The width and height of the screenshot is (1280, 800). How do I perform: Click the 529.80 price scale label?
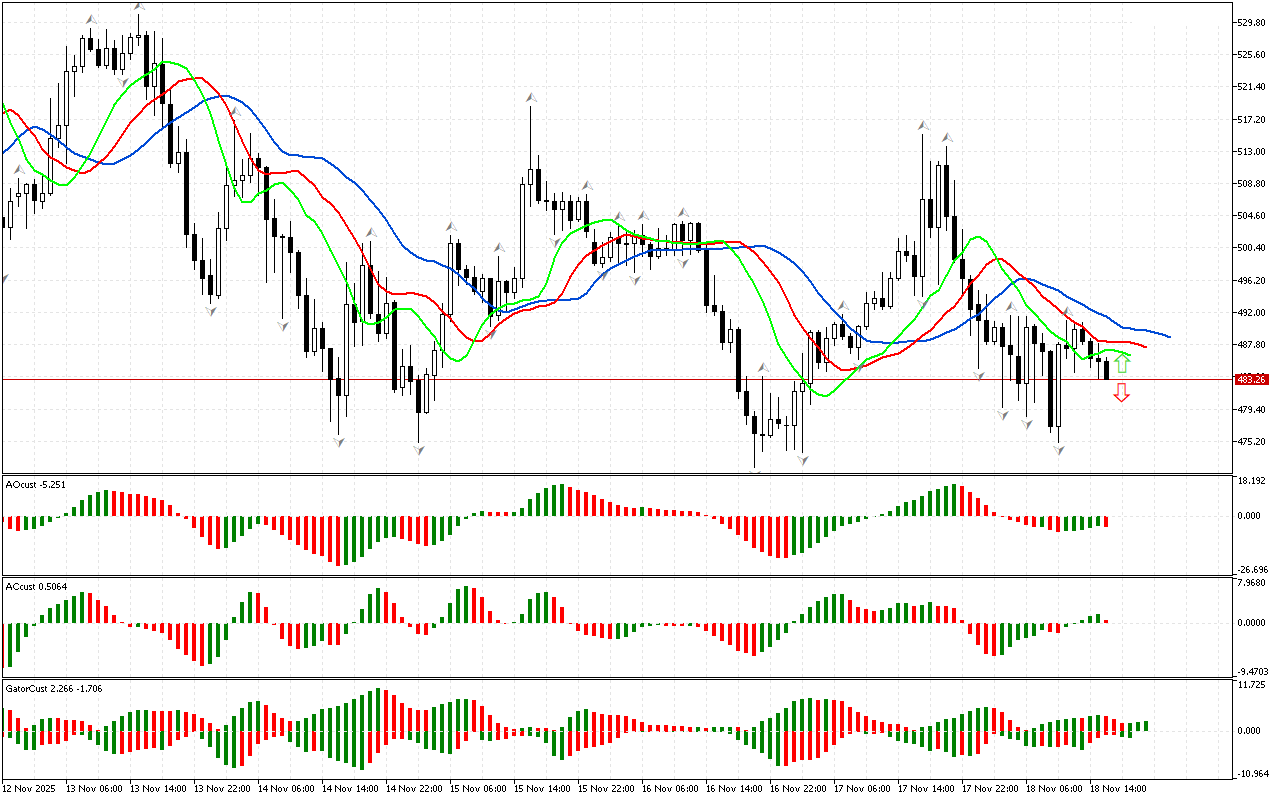click(x=1251, y=22)
